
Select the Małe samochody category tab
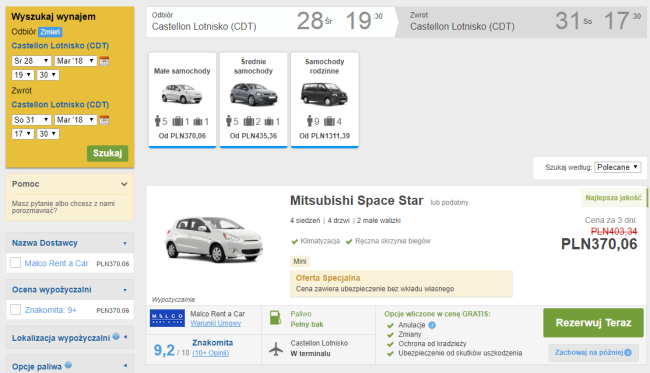(x=182, y=100)
